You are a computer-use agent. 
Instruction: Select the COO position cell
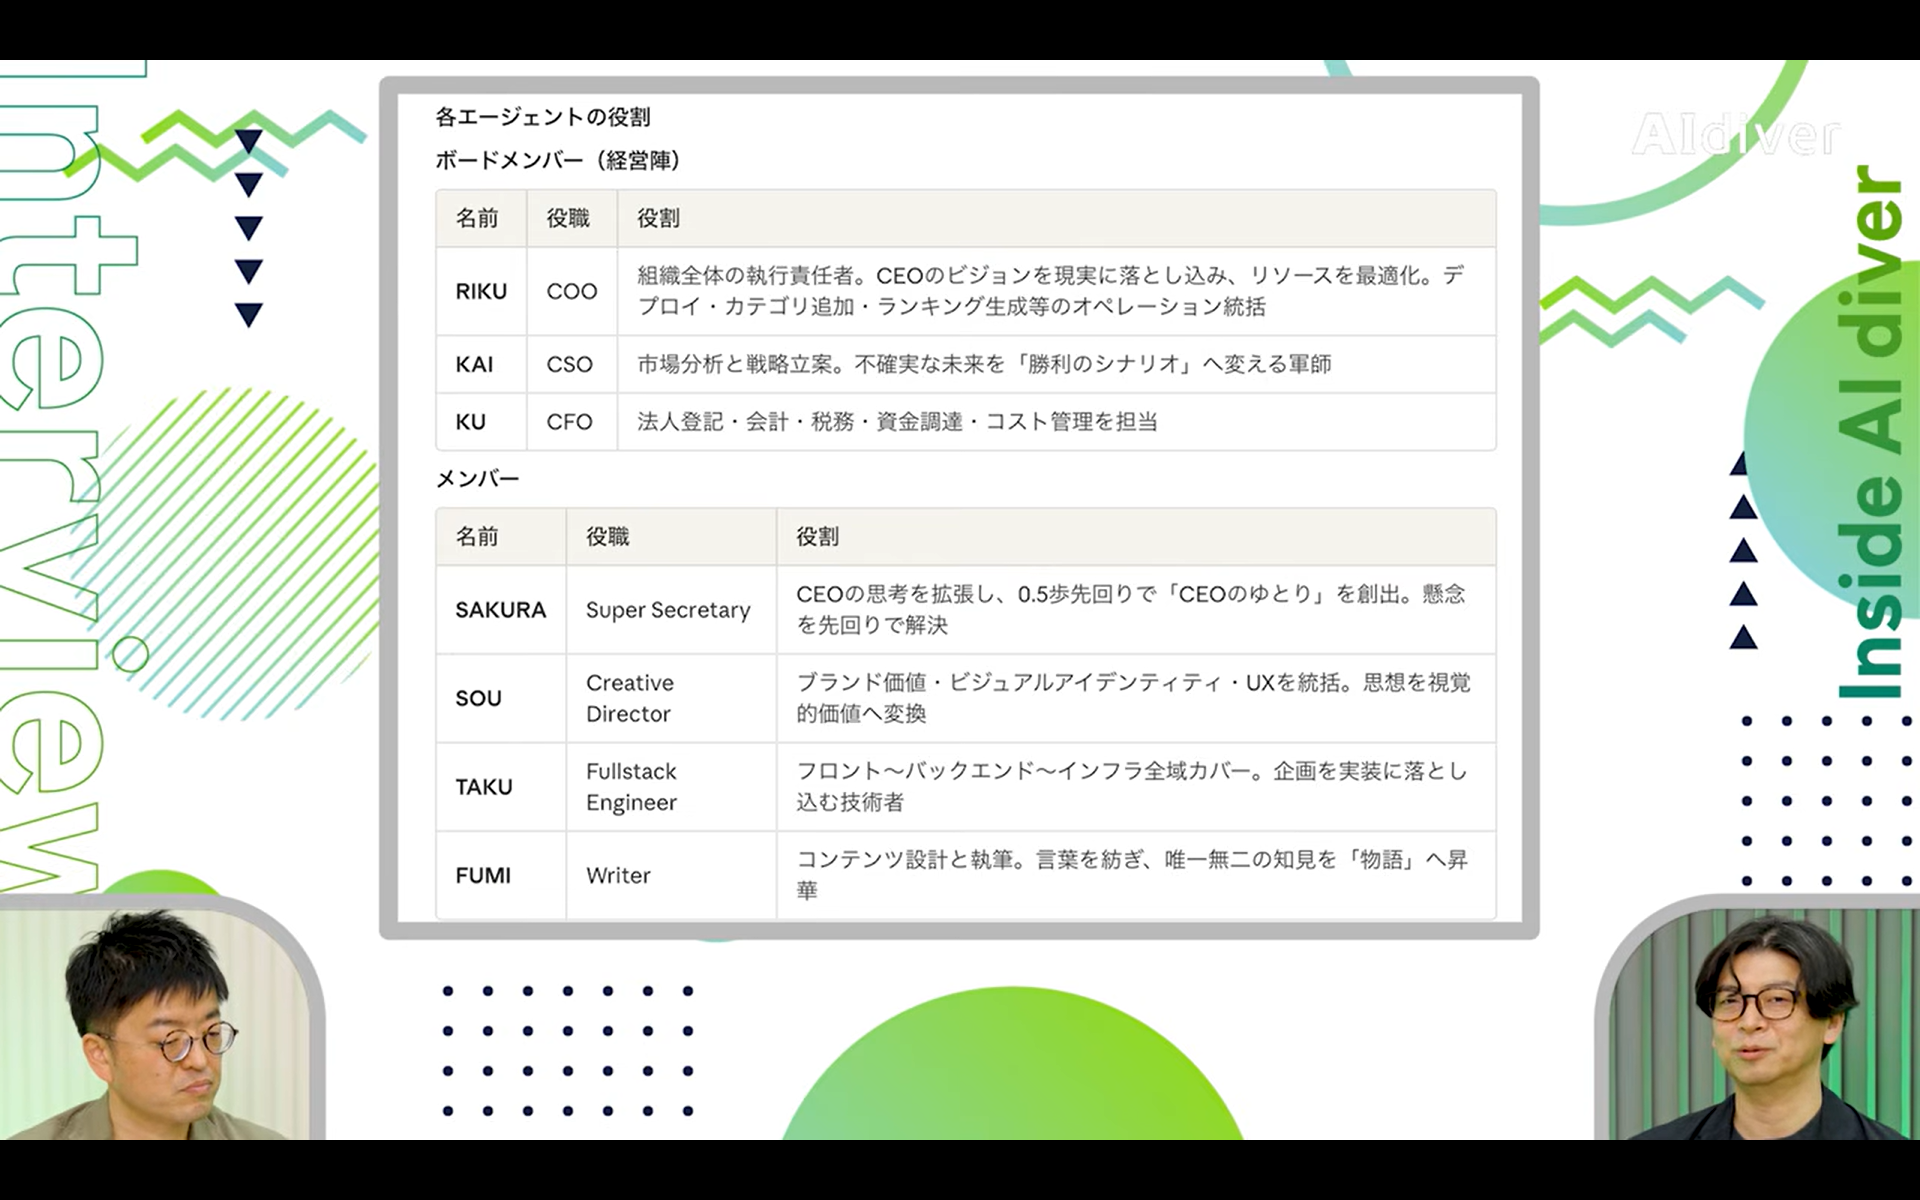571,291
